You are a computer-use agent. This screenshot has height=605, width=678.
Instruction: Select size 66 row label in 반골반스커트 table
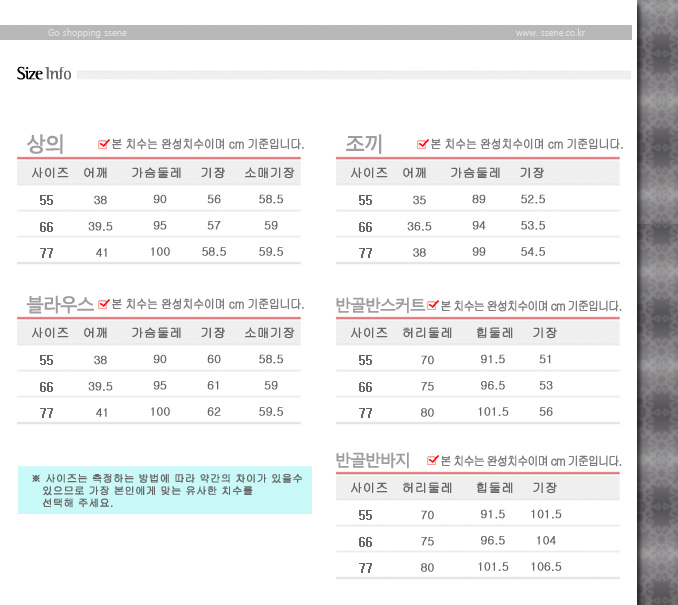(365, 387)
